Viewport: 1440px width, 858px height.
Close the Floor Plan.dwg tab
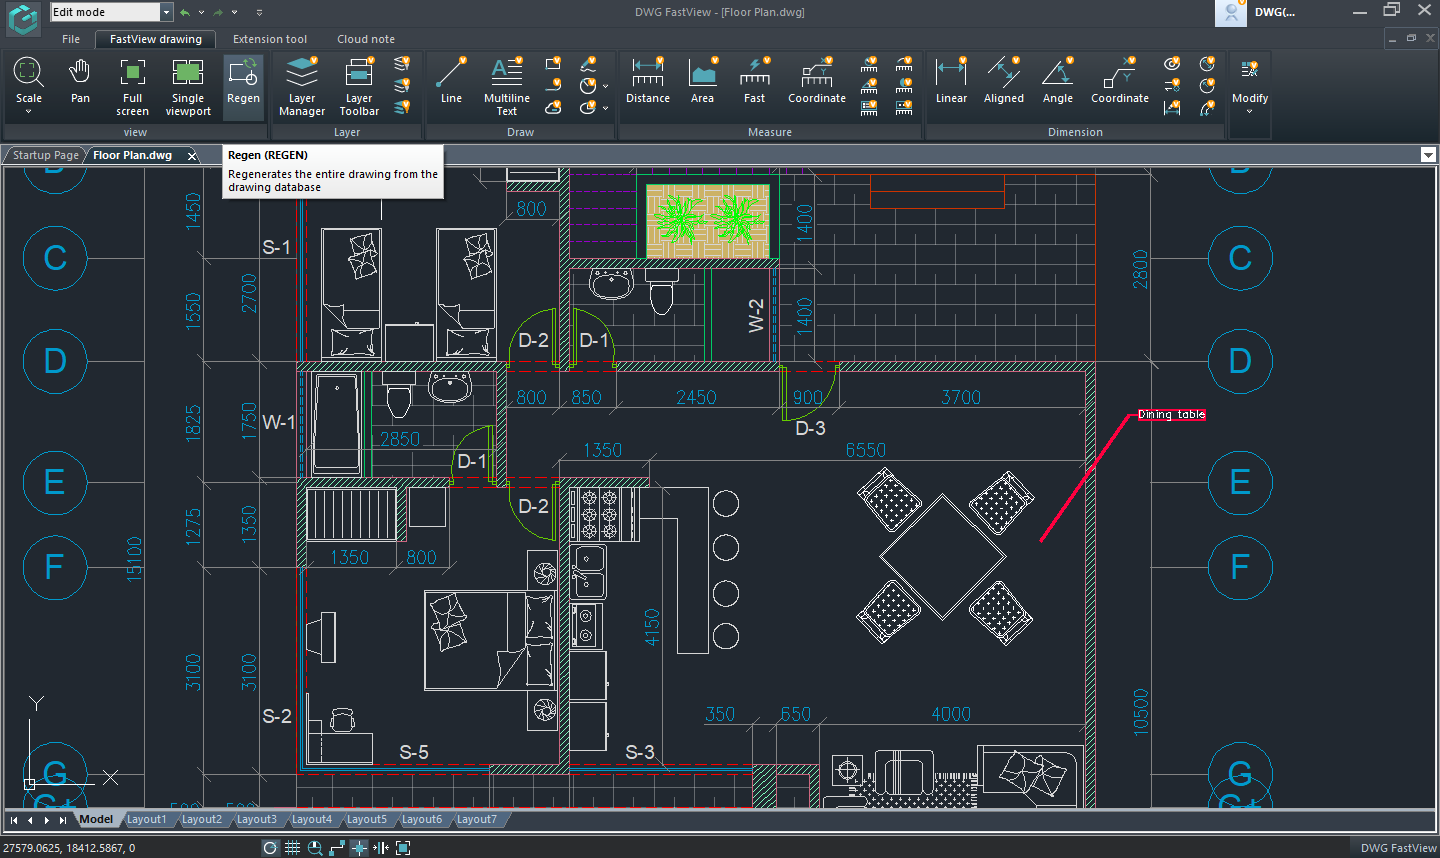point(192,156)
